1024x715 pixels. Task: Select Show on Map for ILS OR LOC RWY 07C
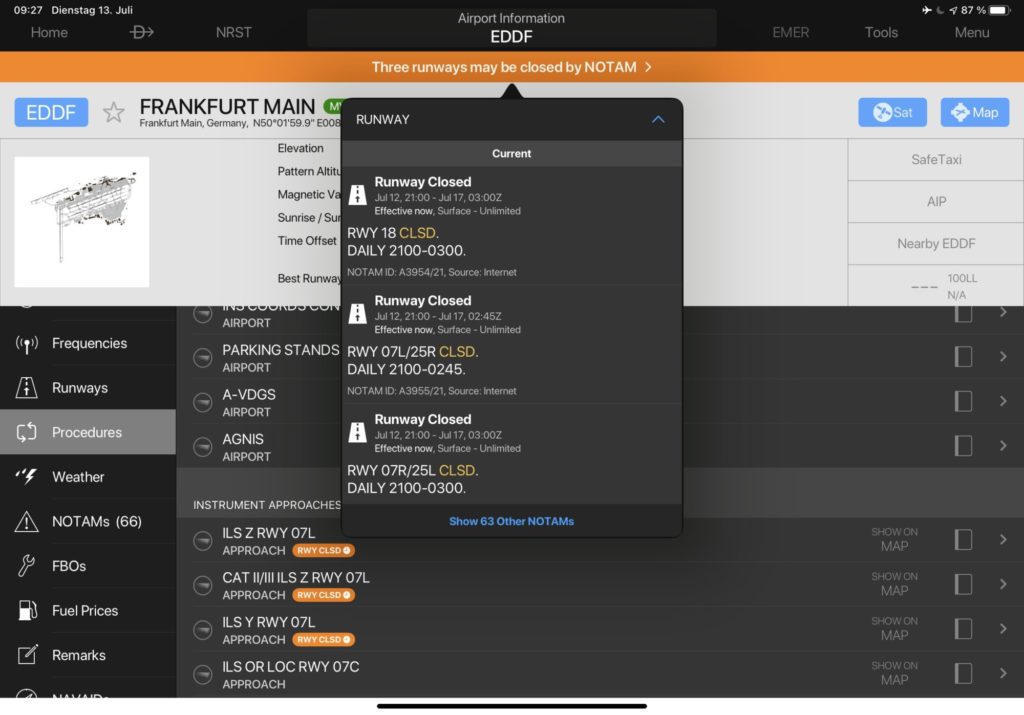coord(894,673)
